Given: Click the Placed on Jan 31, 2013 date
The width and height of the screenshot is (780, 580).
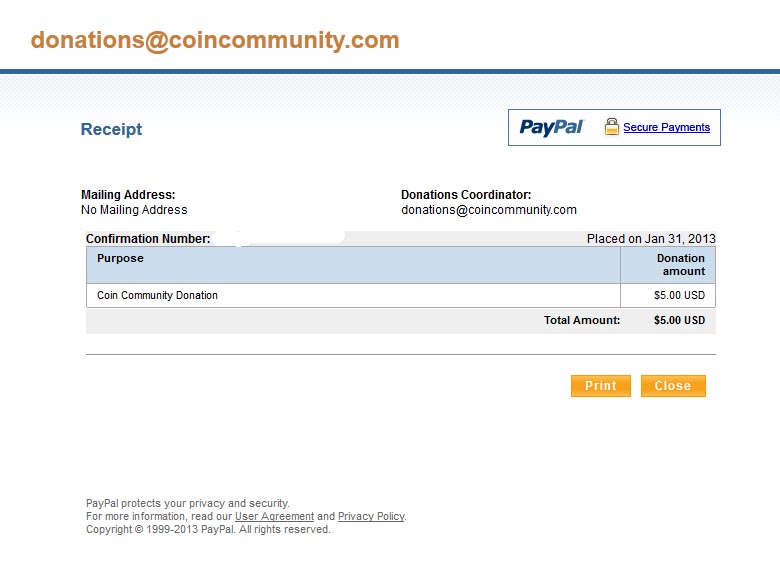Looking at the screenshot, I should (651, 239).
